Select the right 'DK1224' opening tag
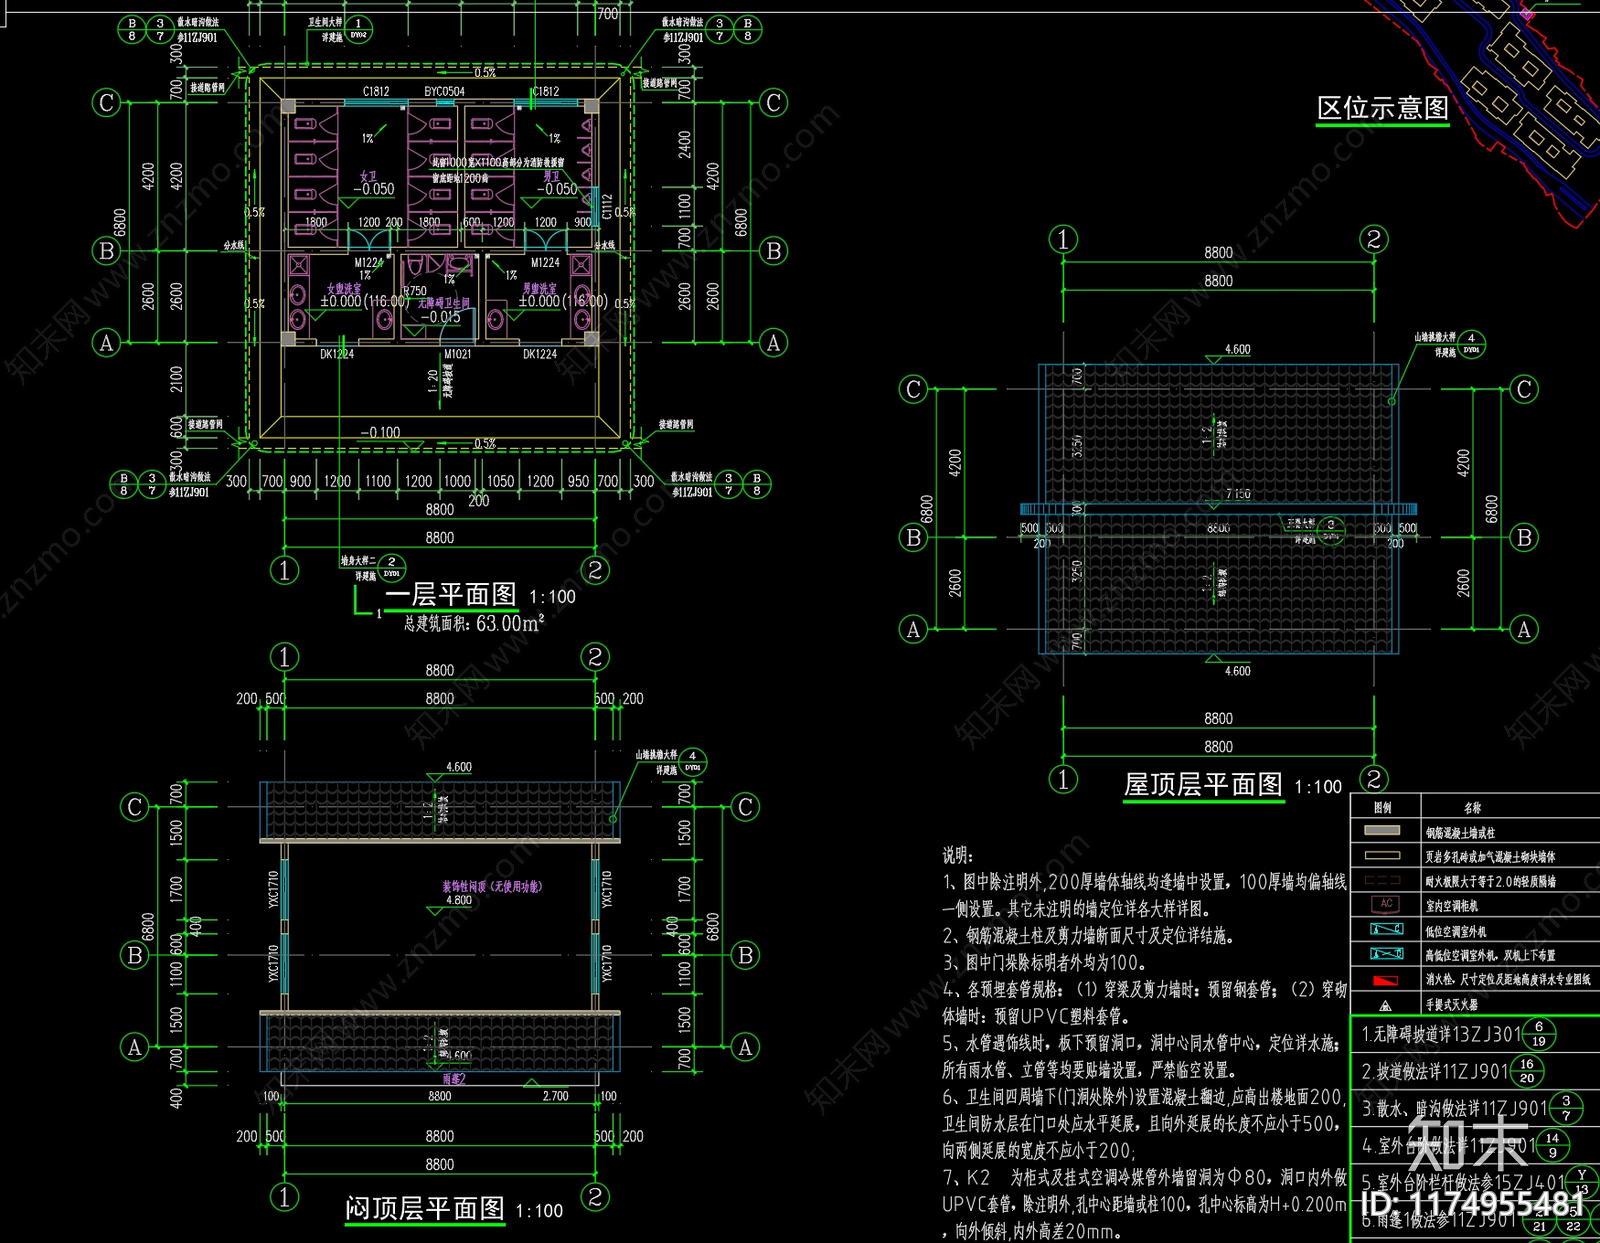 [x=540, y=354]
